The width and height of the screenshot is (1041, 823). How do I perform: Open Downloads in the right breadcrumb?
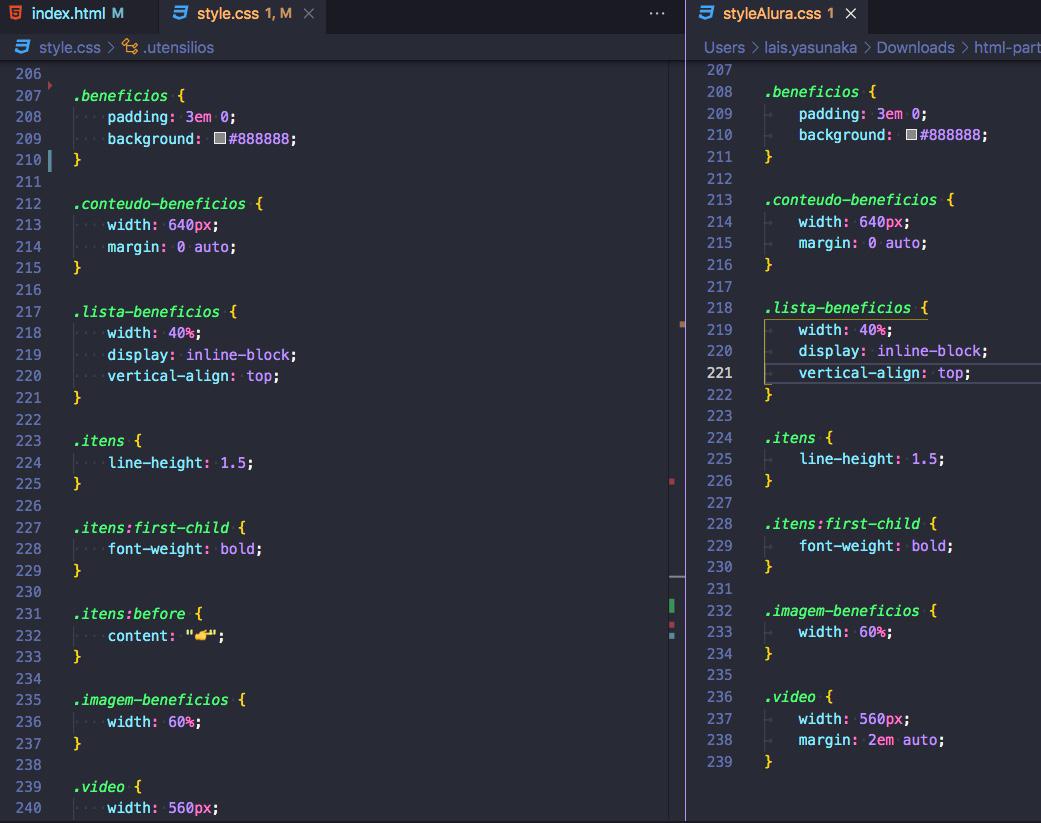916,47
